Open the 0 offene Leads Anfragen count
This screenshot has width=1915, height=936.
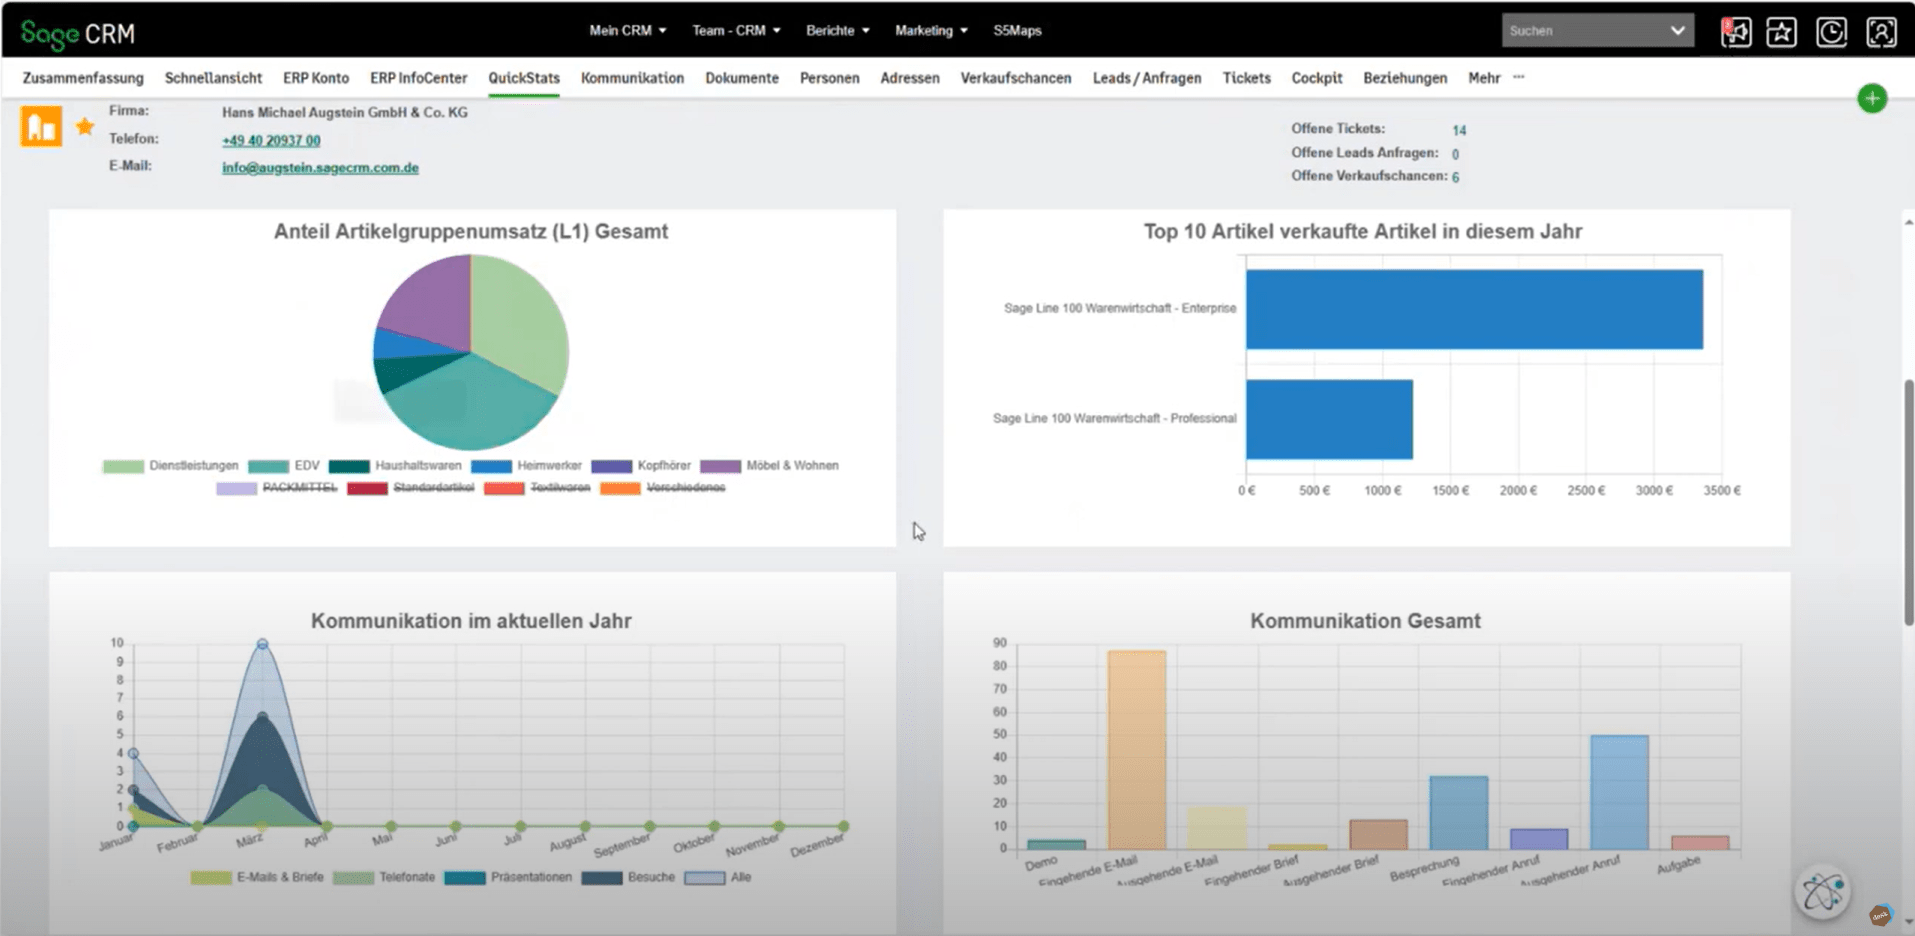point(1455,154)
